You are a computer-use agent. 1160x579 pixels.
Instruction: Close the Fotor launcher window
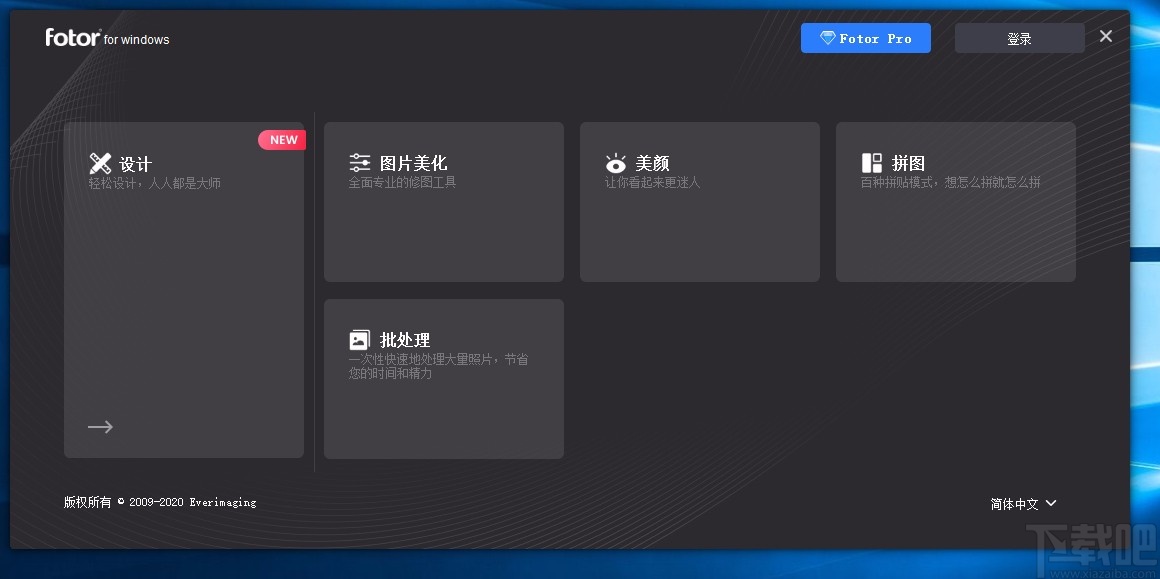point(1105,35)
